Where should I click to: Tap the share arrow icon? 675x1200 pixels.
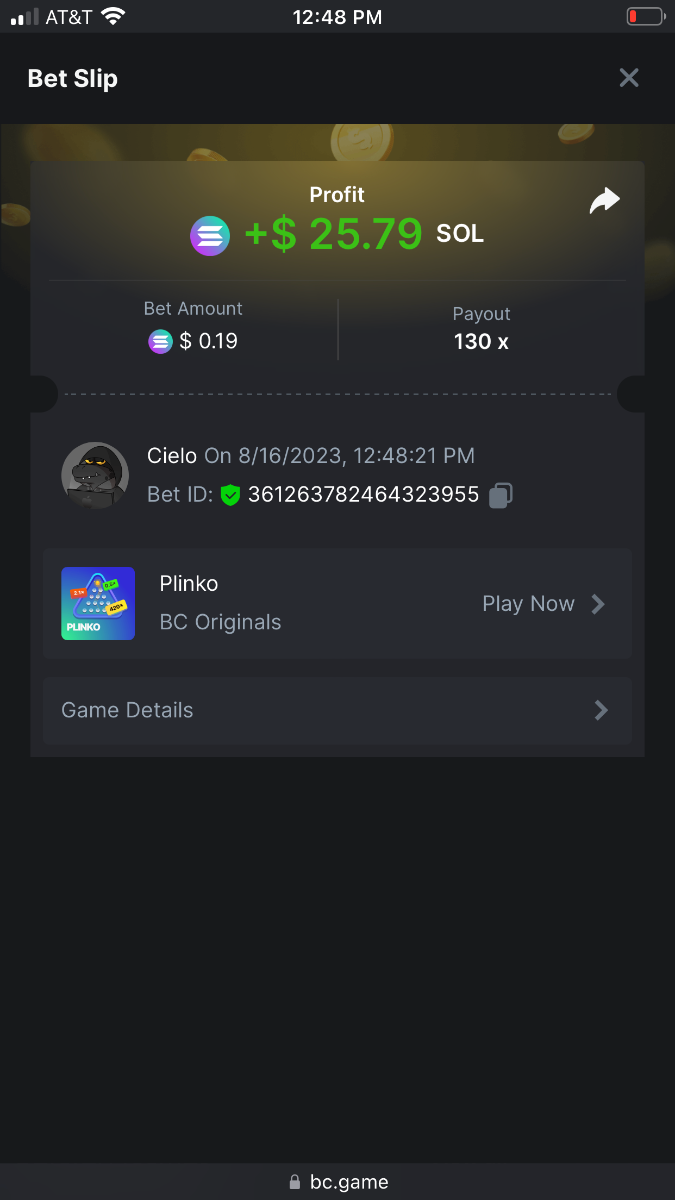tap(604, 201)
